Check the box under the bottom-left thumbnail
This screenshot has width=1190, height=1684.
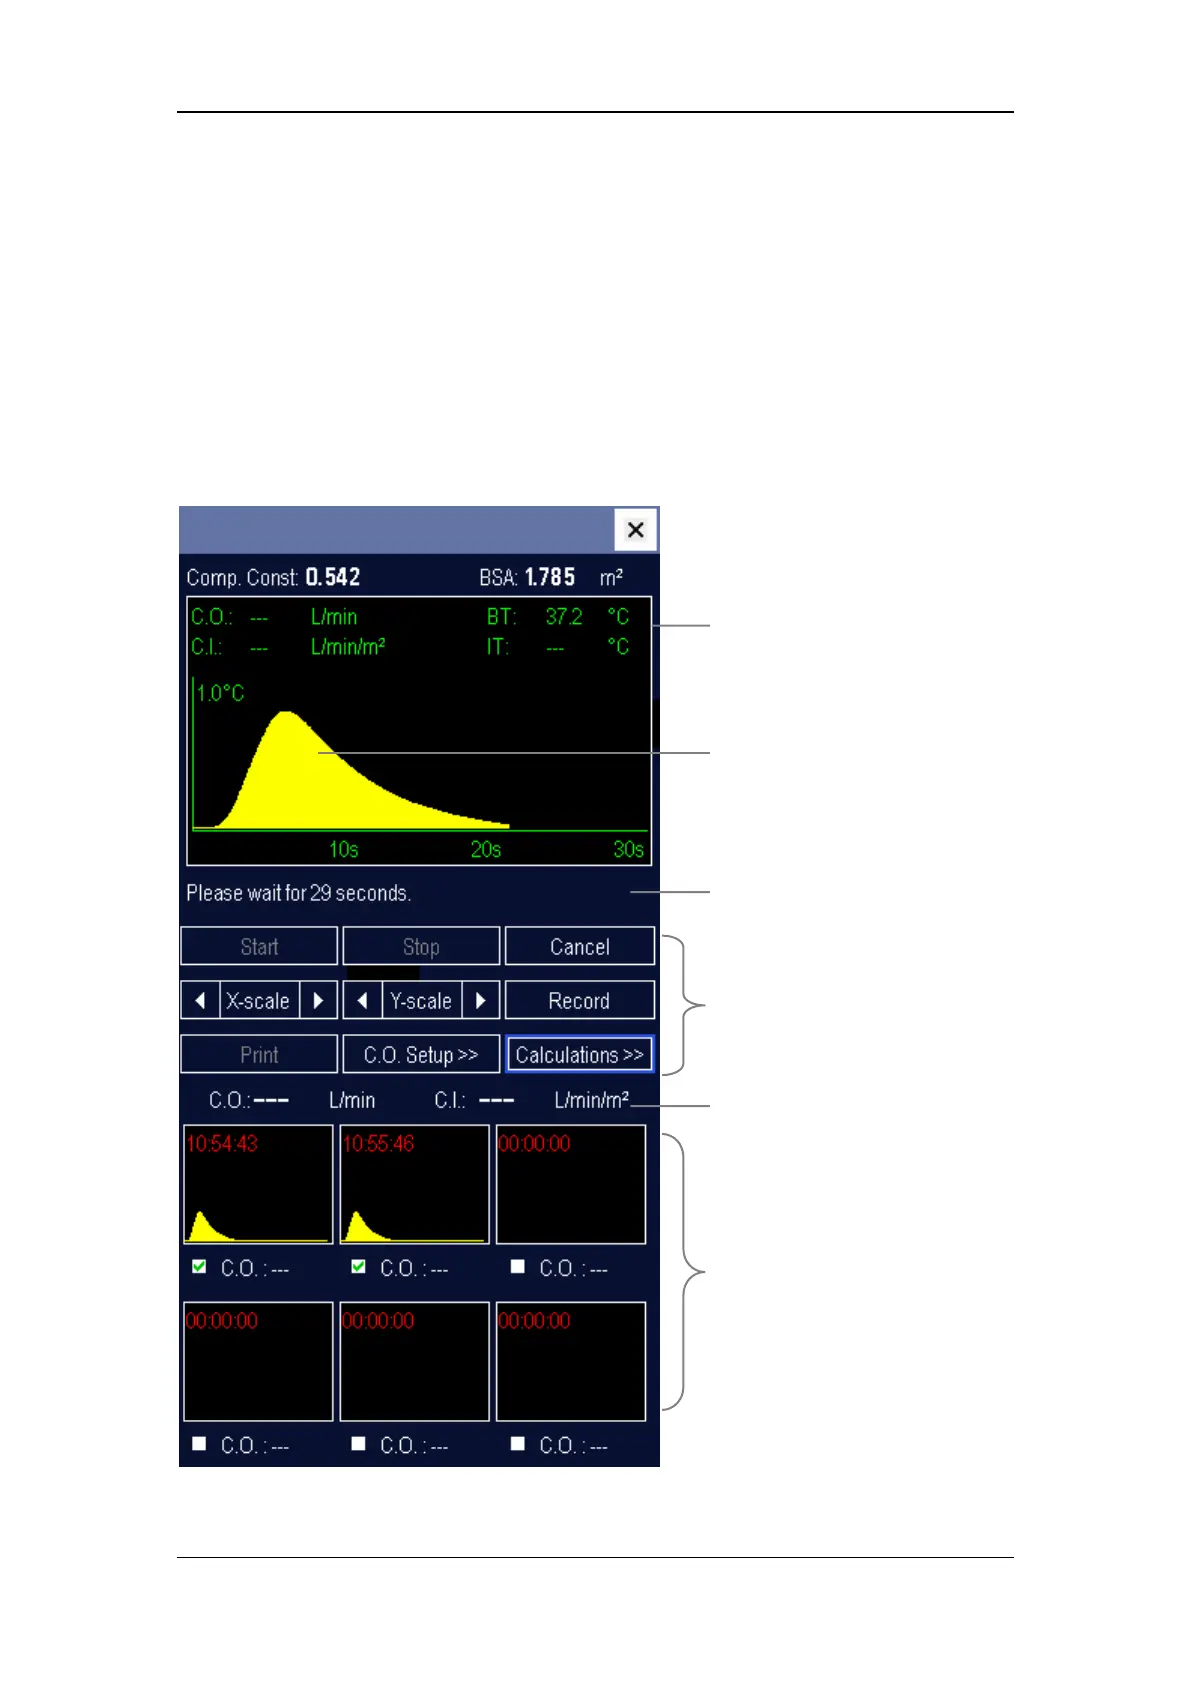coord(199,1443)
